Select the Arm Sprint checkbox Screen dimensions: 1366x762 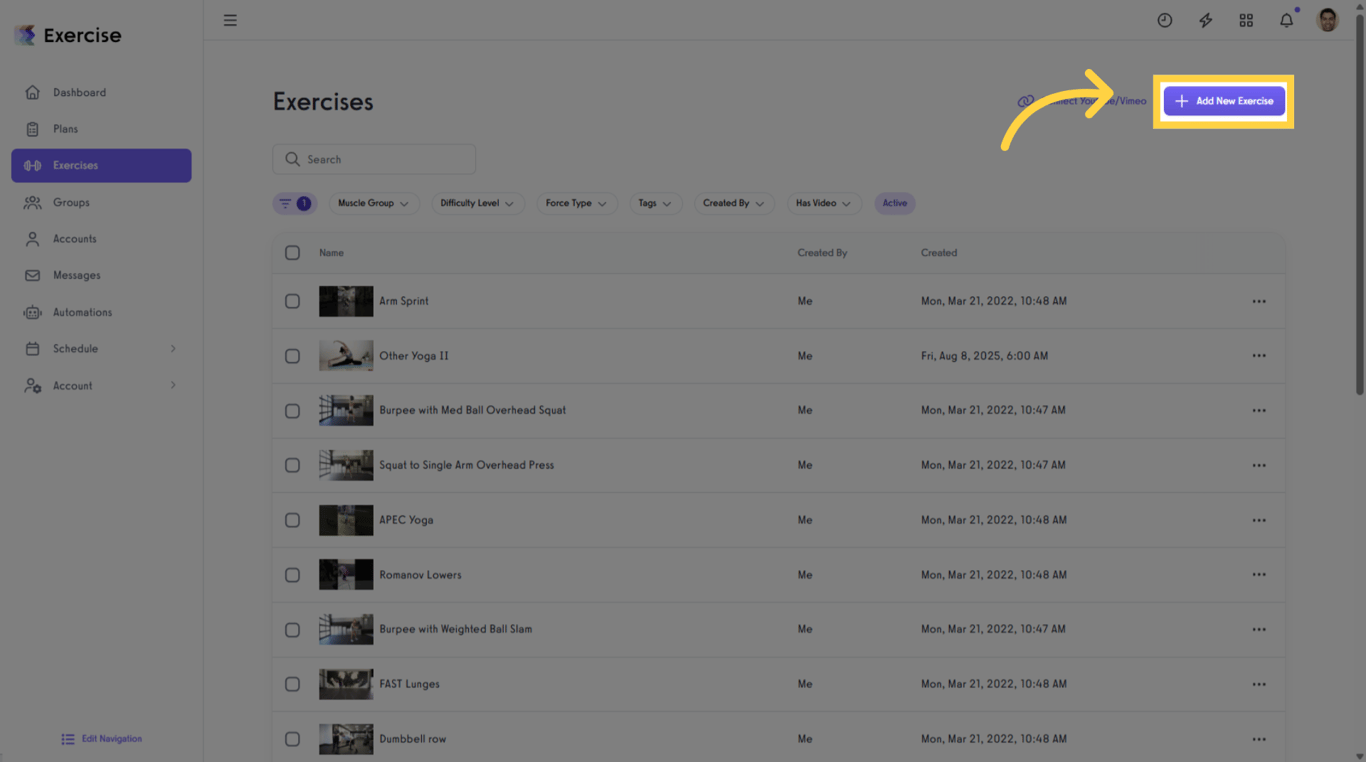click(292, 301)
